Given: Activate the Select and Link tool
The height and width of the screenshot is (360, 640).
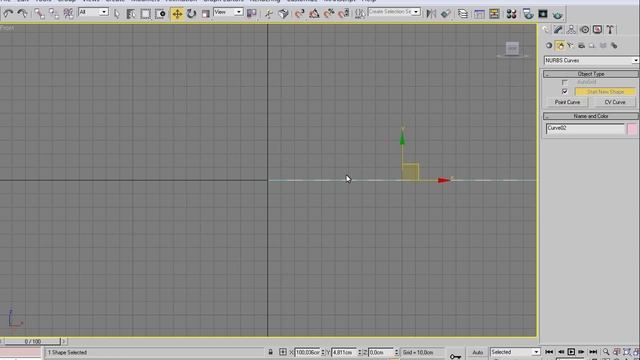Looking at the screenshot, I should [39, 13].
